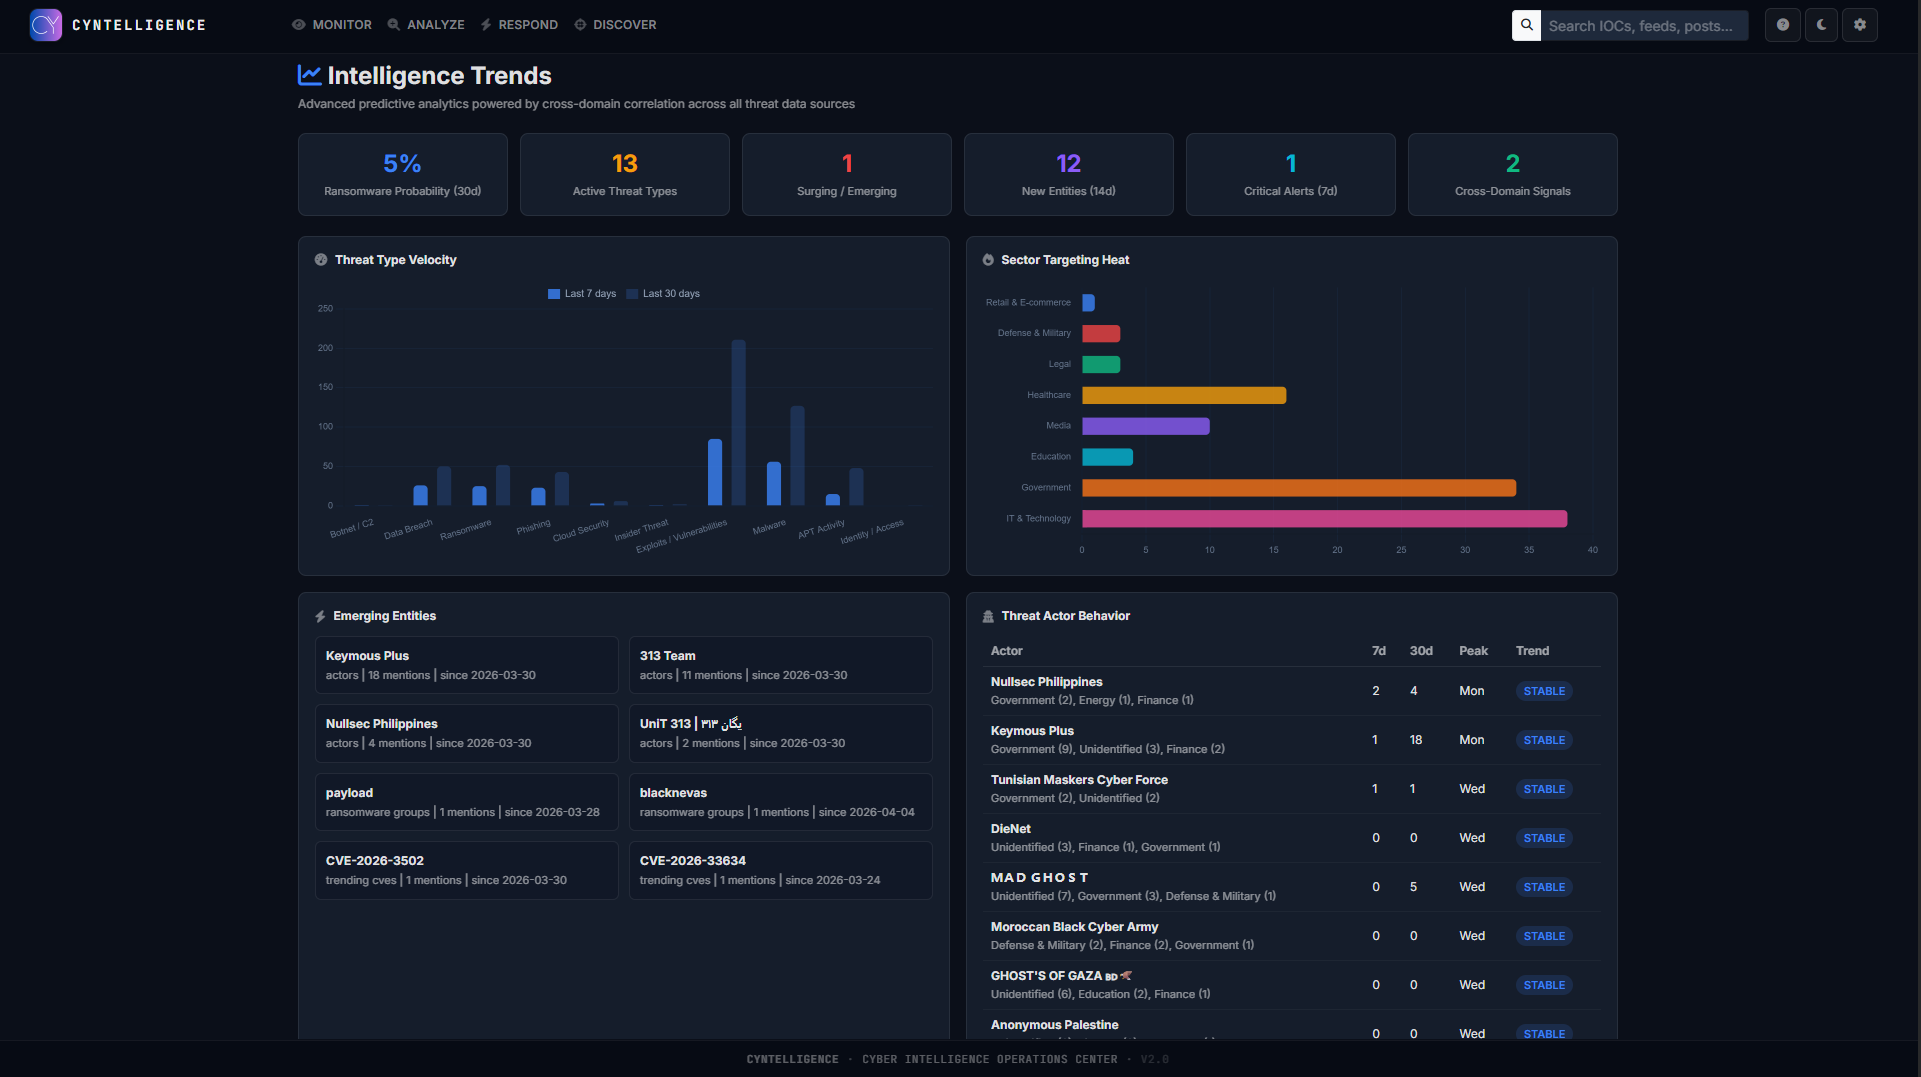1921x1077 pixels.
Task: Click the Actor column header
Action: click(1006, 651)
